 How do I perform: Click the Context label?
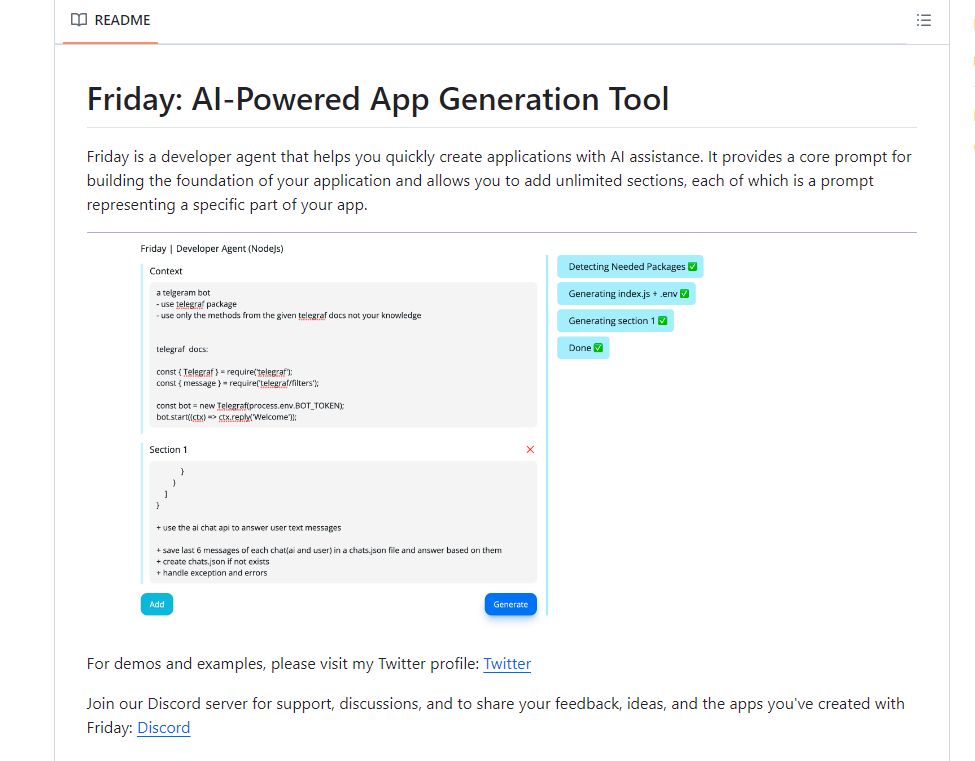click(x=166, y=271)
